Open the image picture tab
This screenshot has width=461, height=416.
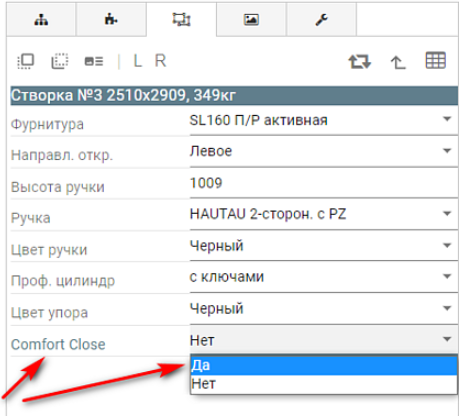pyautogui.click(x=251, y=20)
